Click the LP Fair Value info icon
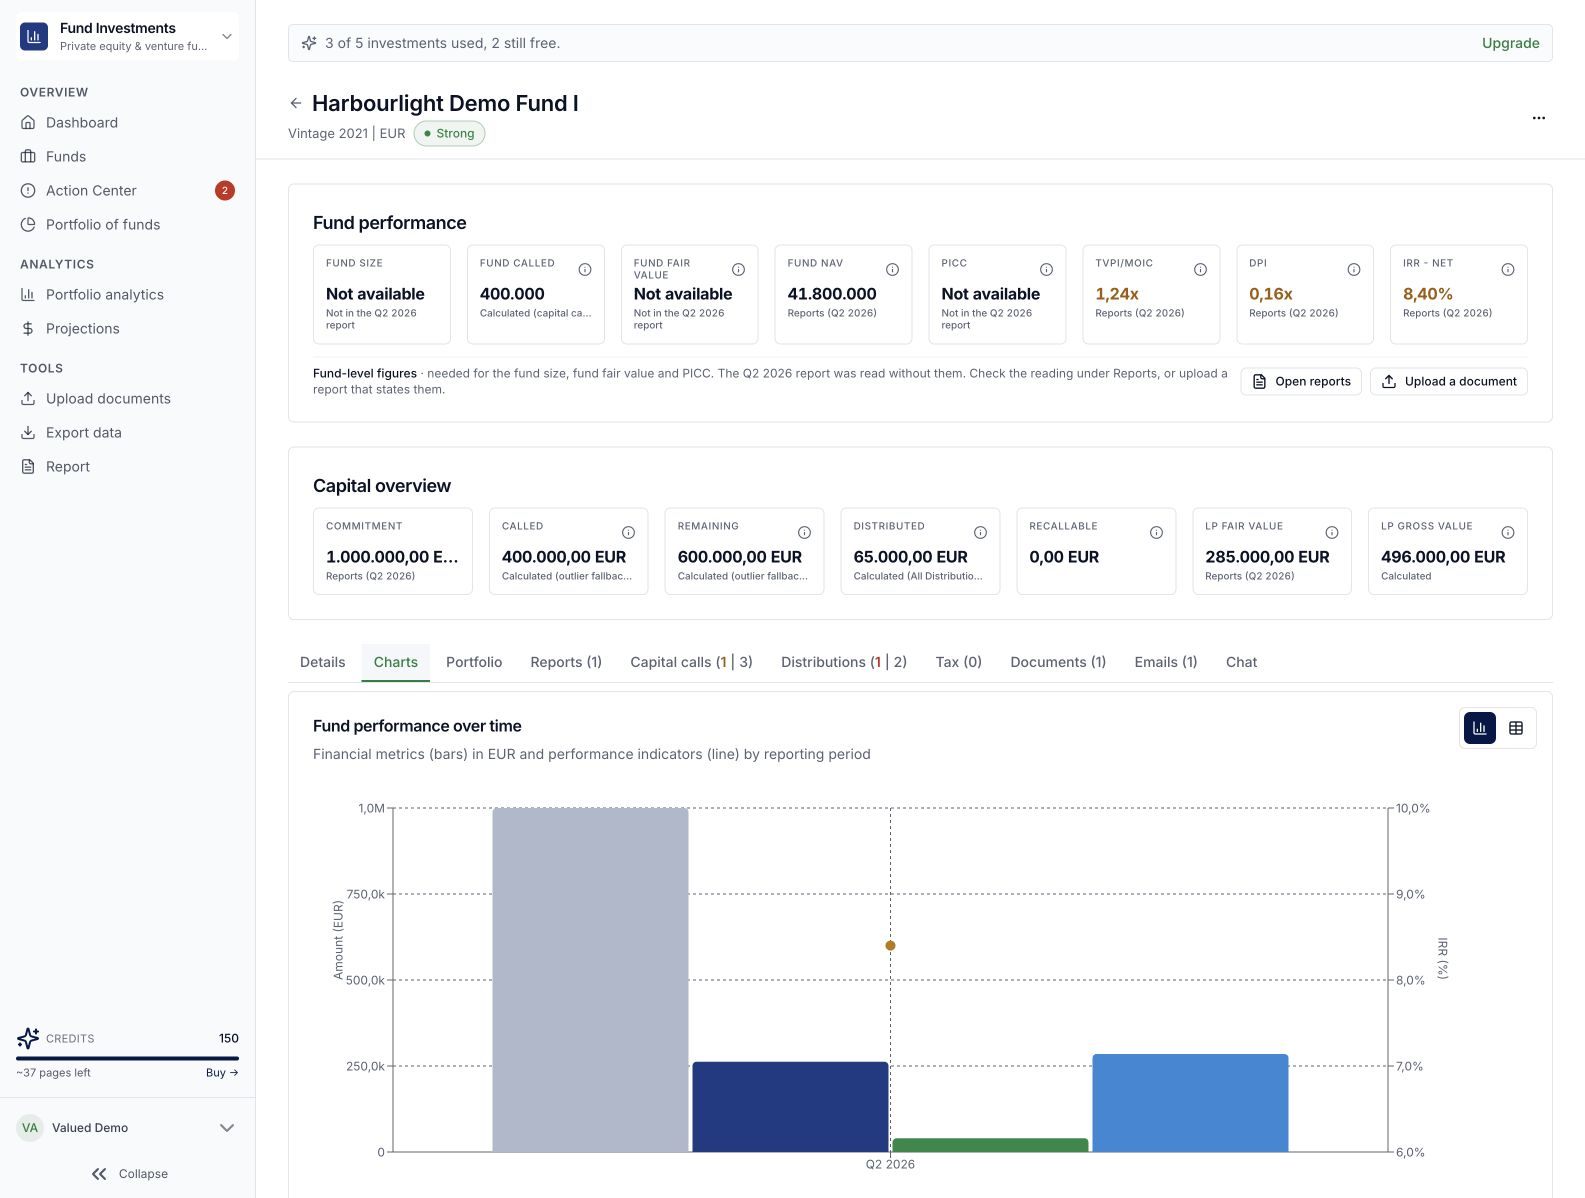Viewport: 1585px width, 1198px height. click(x=1332, y=532)
